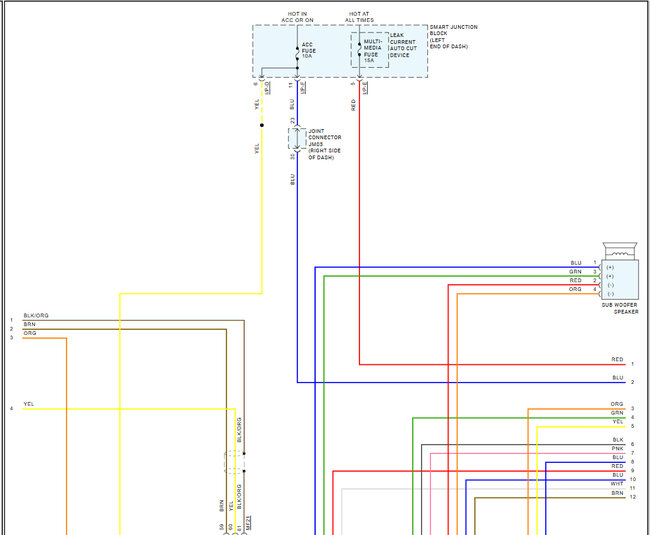Click the 'MF21' connector reference
Viewport: 650px width, 535px height.
coord(248,523)
